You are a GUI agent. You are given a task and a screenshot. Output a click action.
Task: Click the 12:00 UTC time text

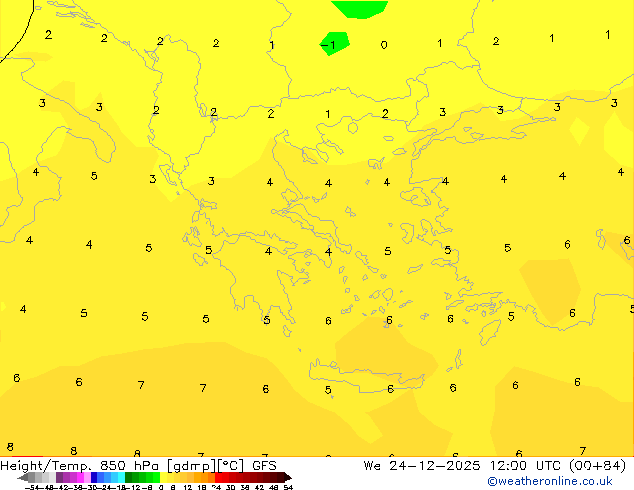pos(525,466)
